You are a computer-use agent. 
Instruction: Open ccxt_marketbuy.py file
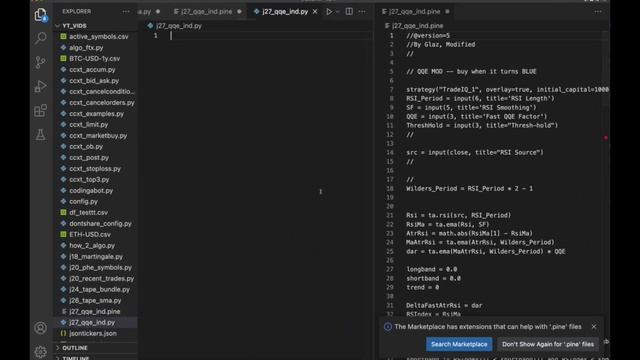coord(98,136)
